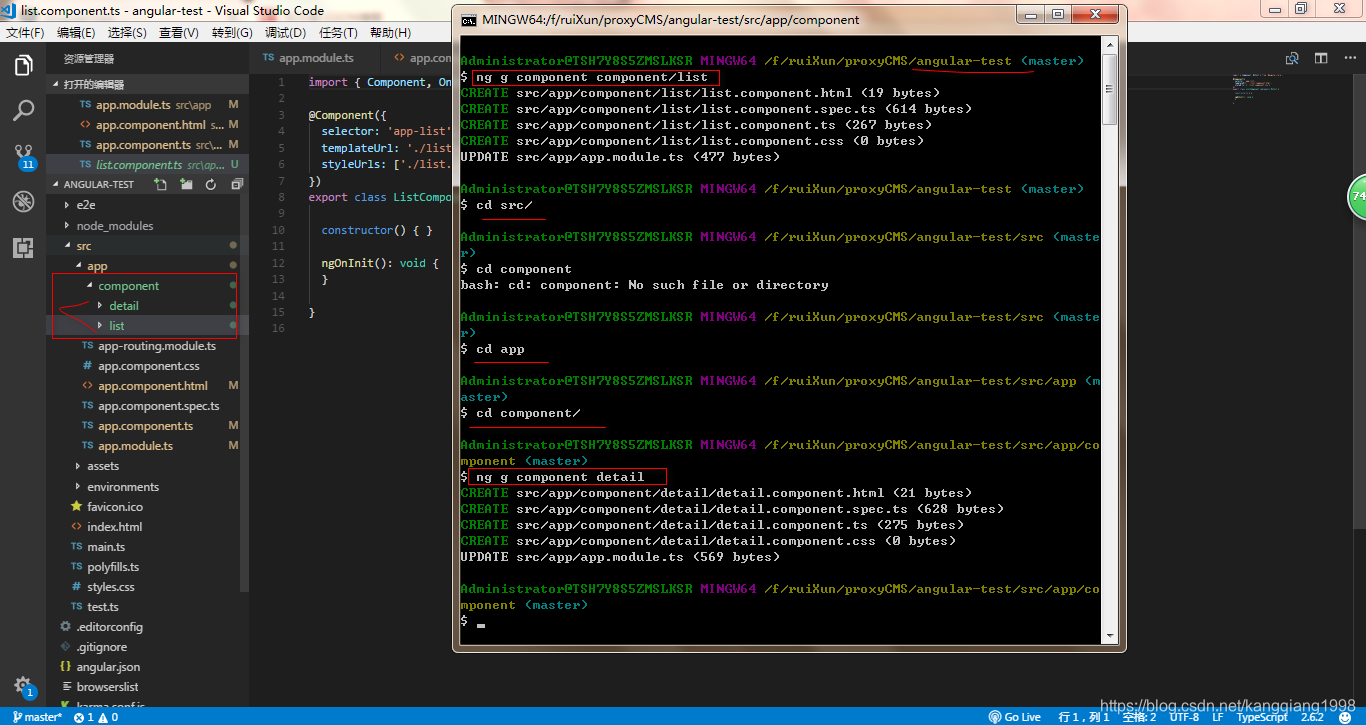1366x725 pixels.
Task: Collapse the ANGULAR-TEST section header
Action: [x=98, y=185]
